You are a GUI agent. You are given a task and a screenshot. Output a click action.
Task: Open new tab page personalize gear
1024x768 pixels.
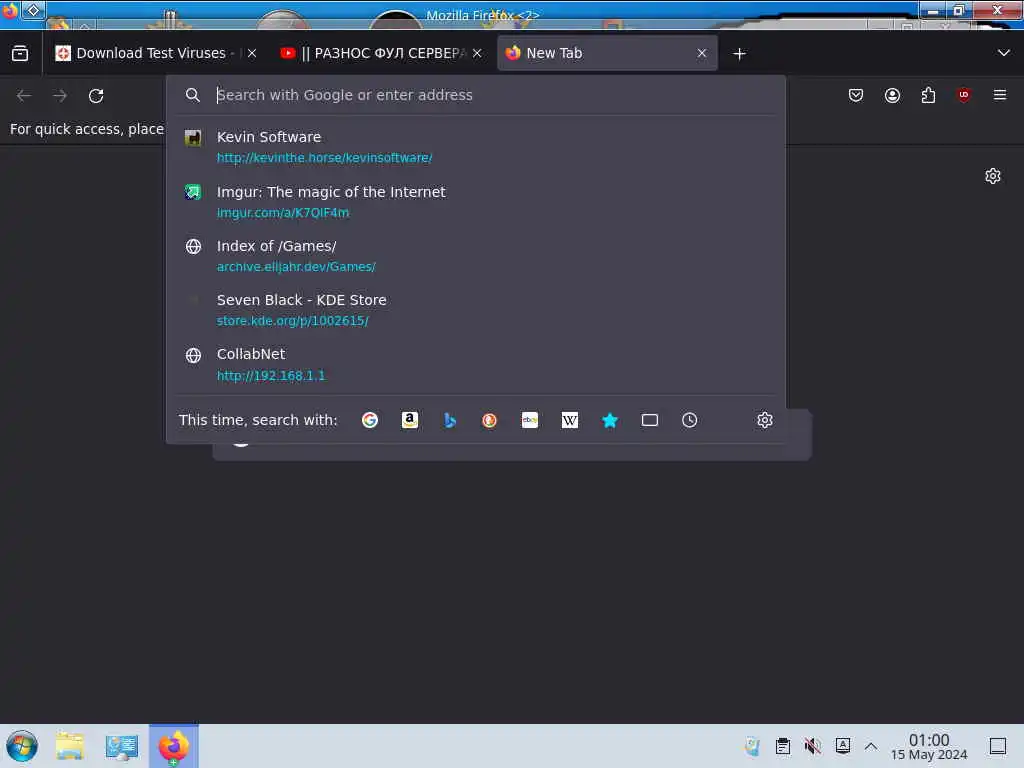coord(993,176)
